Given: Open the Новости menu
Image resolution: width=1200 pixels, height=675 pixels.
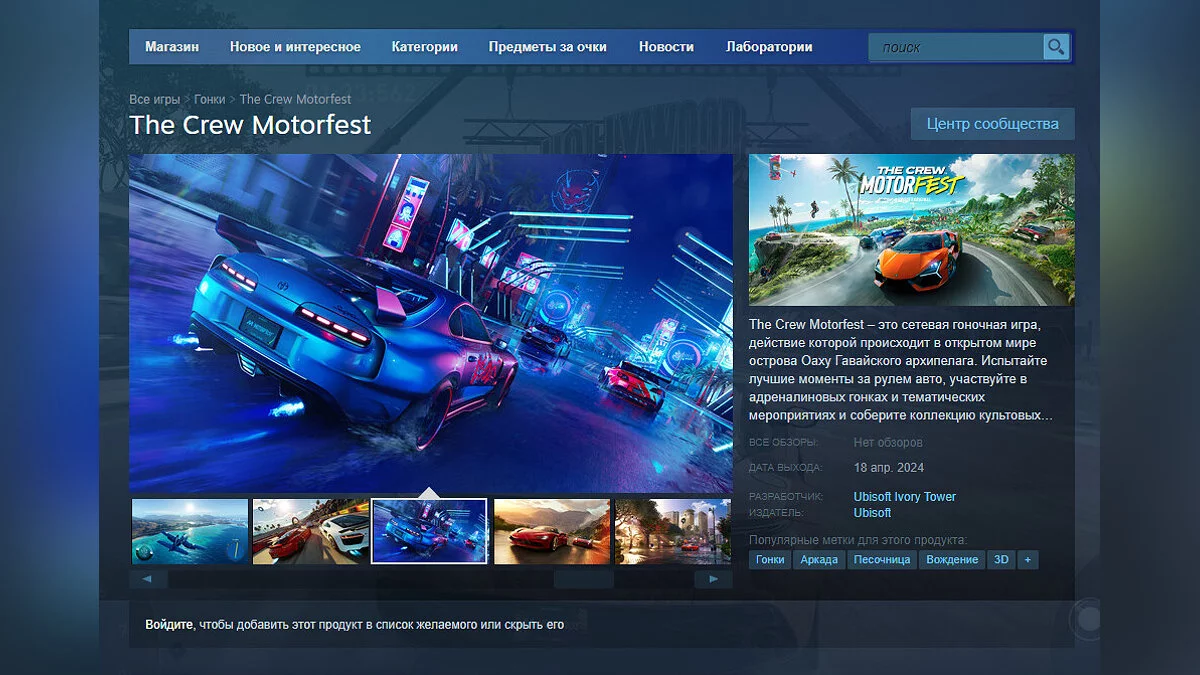Looking at the screenshot, I should (x=666, y=47).
